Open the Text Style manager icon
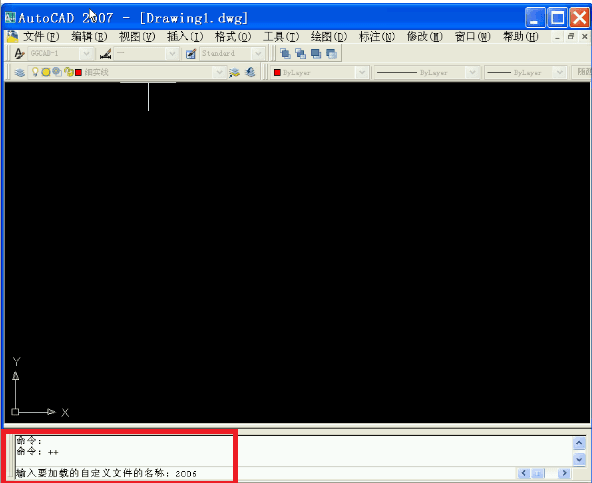This screenshot has width=592, height=483. point(19,54)
